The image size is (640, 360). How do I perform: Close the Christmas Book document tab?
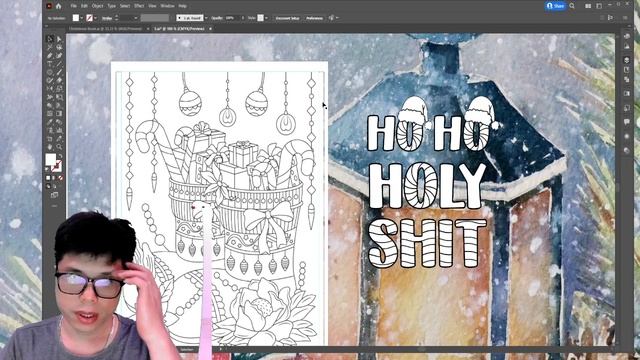148,29
